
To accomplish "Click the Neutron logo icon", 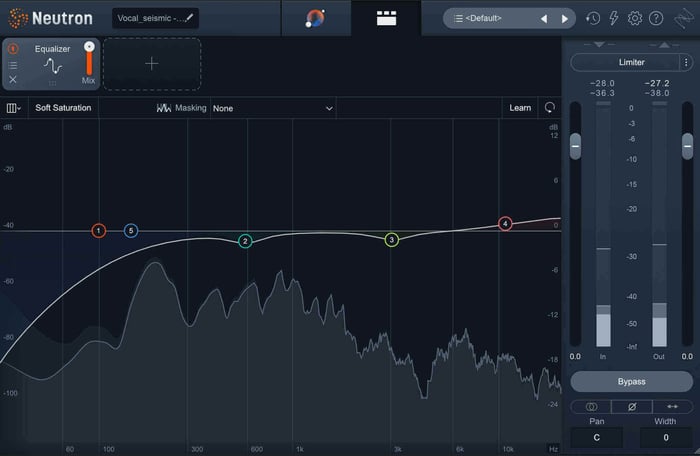I will coord(18,18).
